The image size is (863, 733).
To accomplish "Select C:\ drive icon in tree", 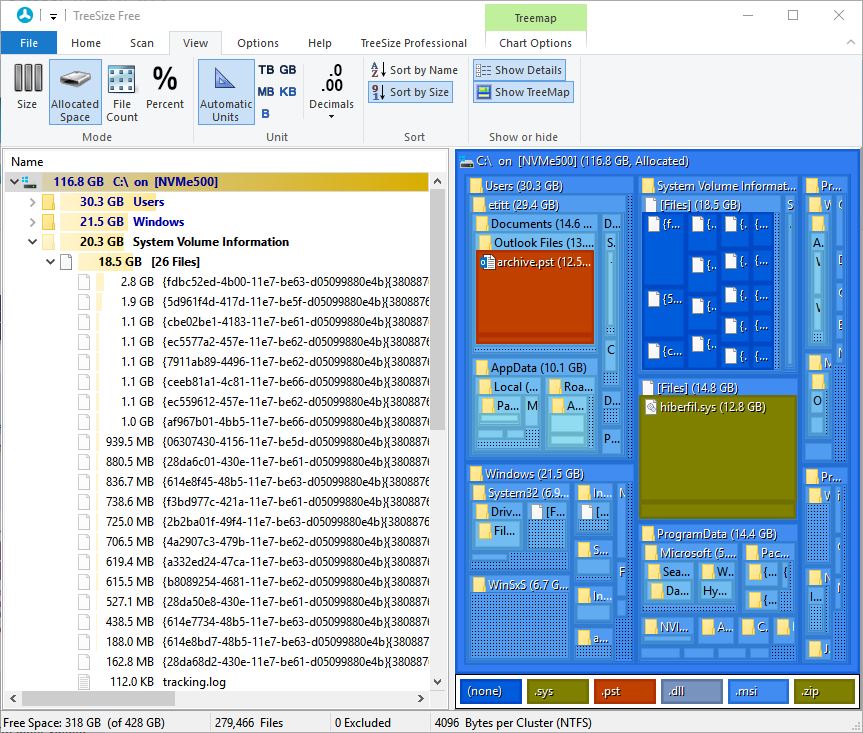I will [29, 182].
